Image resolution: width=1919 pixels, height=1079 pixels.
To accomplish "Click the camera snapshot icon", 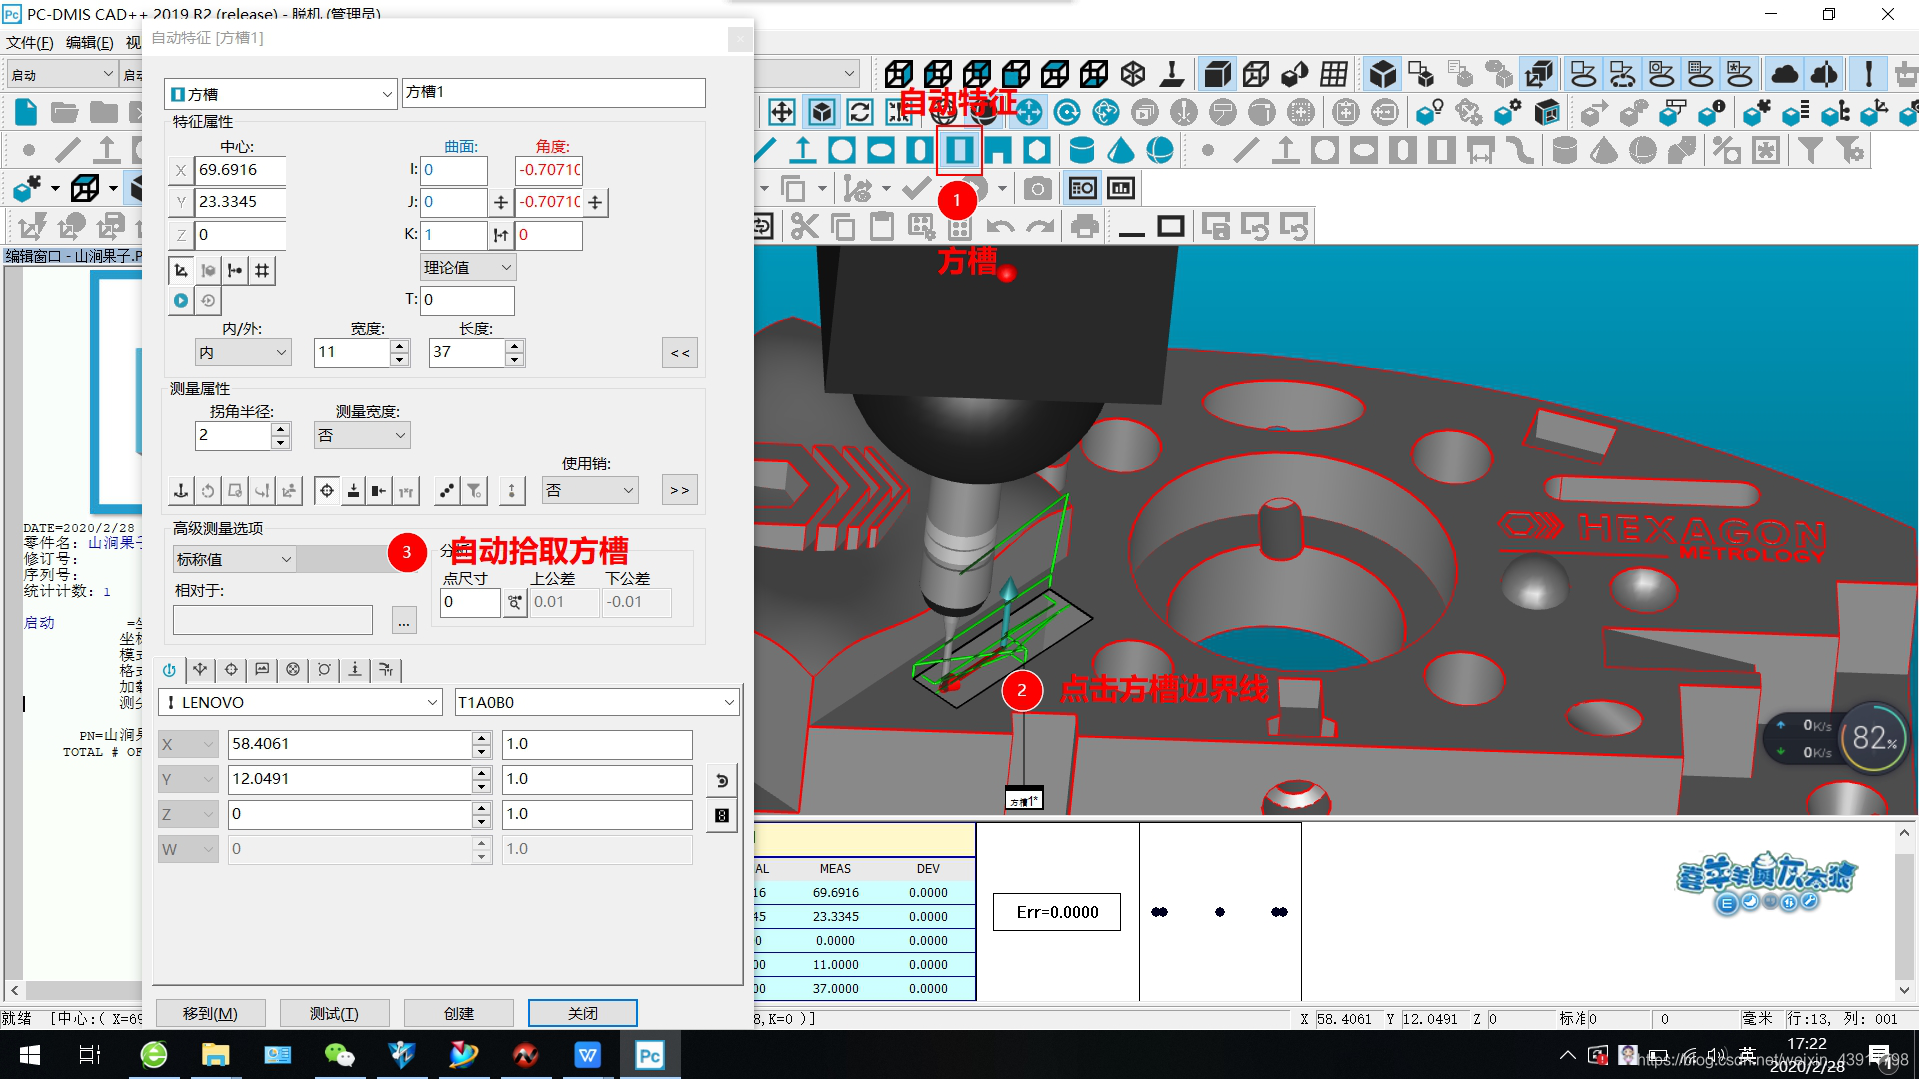I will click(1038, 189).
